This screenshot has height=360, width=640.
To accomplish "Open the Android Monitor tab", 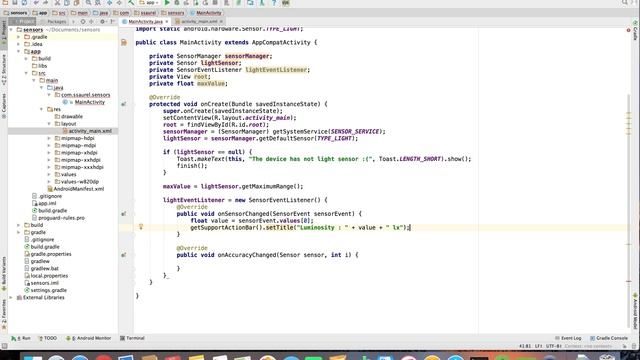I will coord(89,338).
